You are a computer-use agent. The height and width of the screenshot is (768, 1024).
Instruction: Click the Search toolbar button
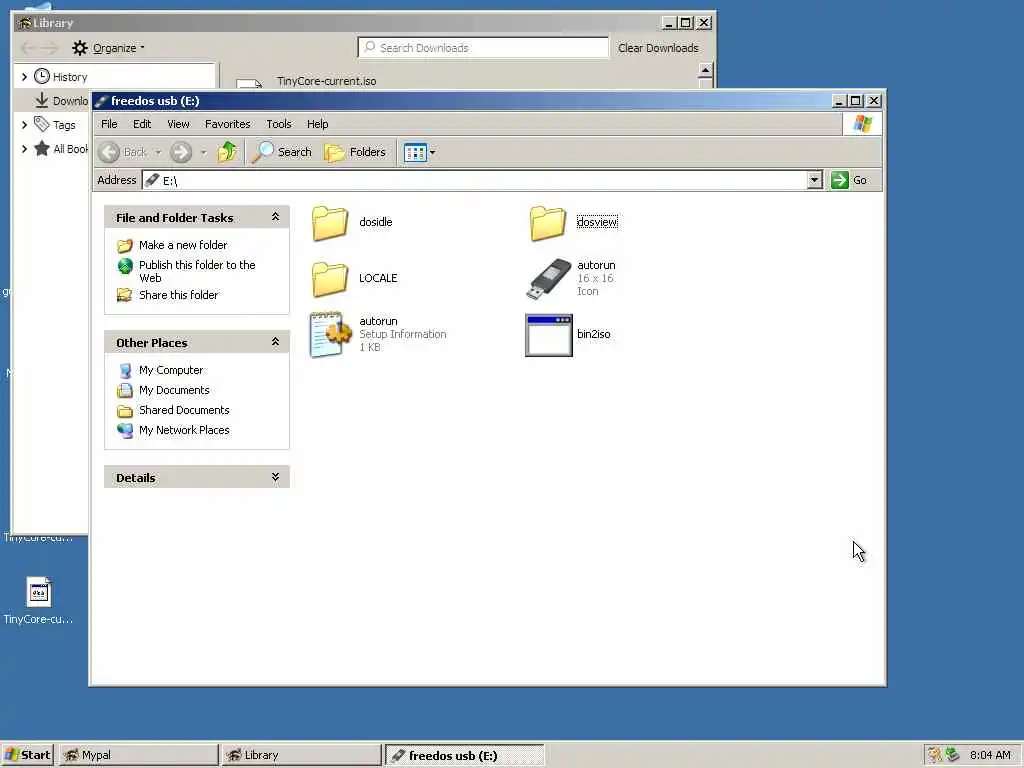click(282, 152)
